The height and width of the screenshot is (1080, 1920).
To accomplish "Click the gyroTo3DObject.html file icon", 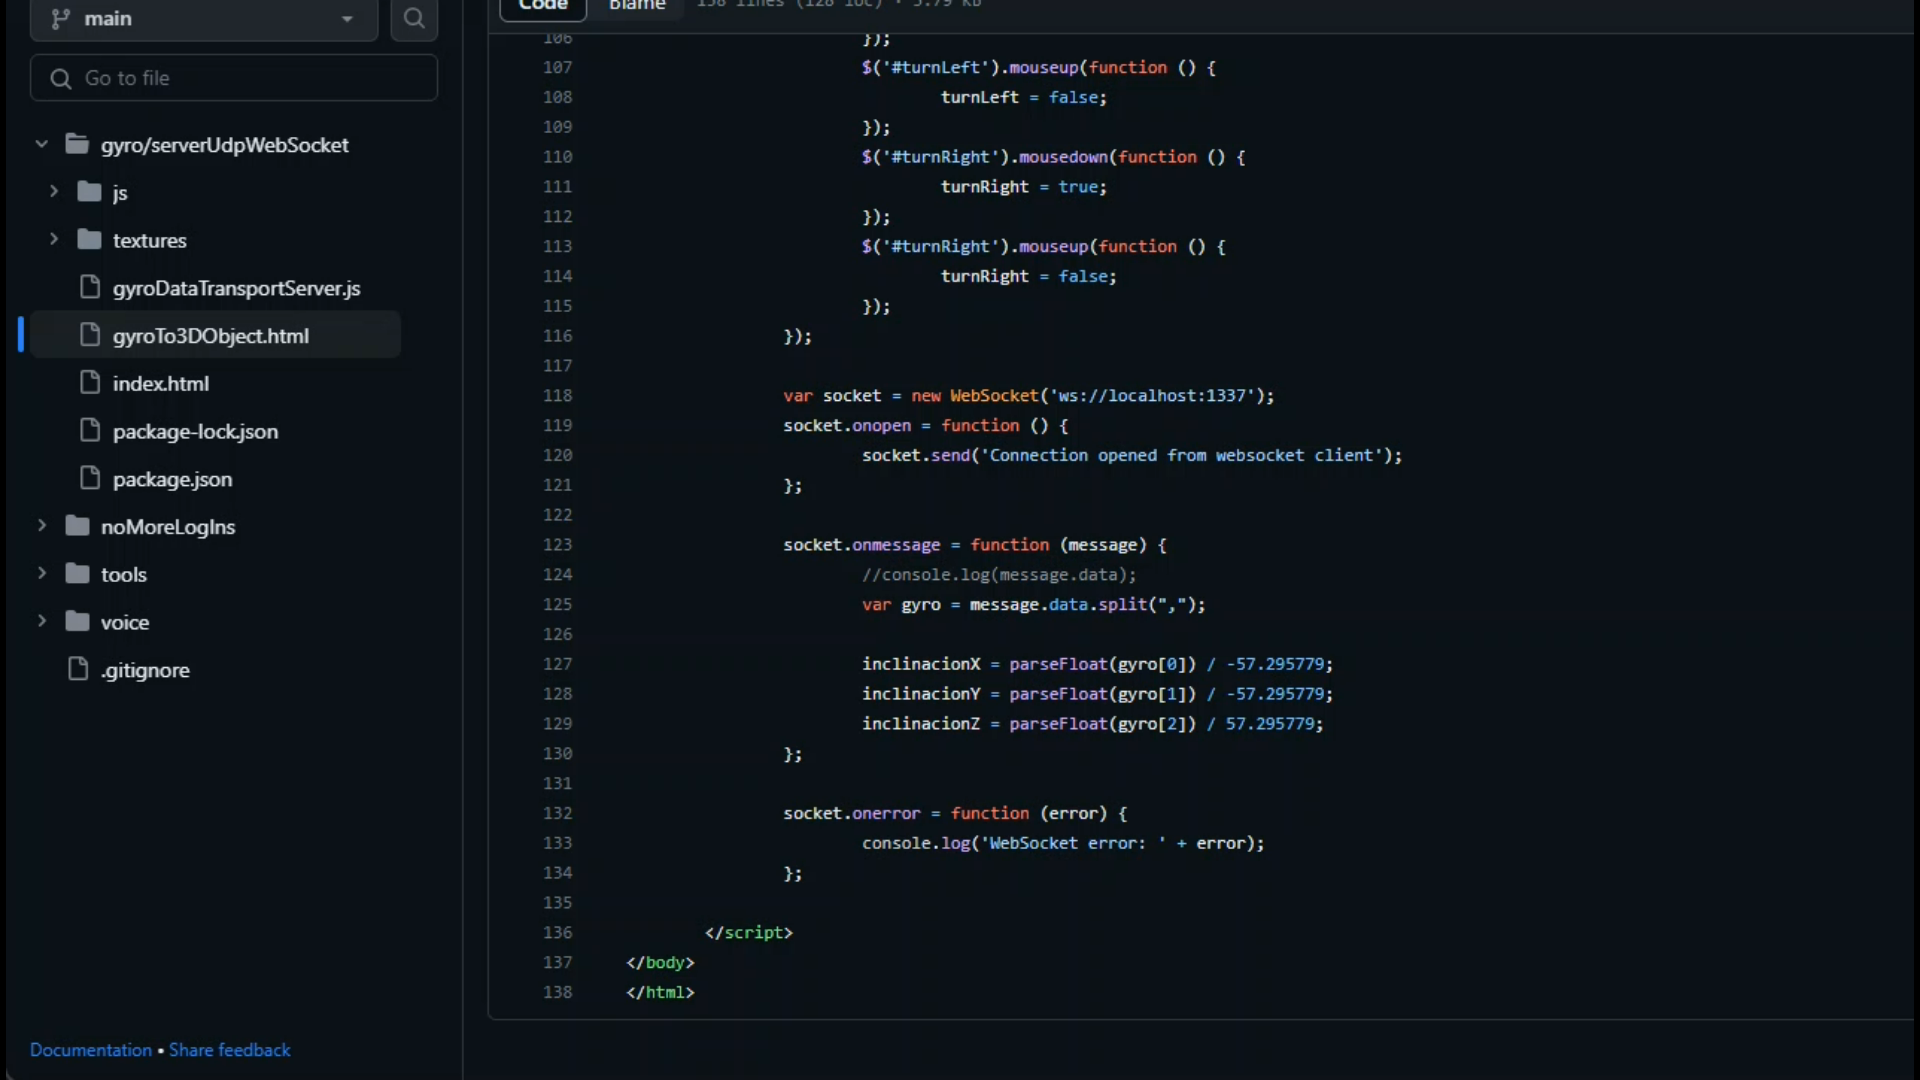I will 90,335.
